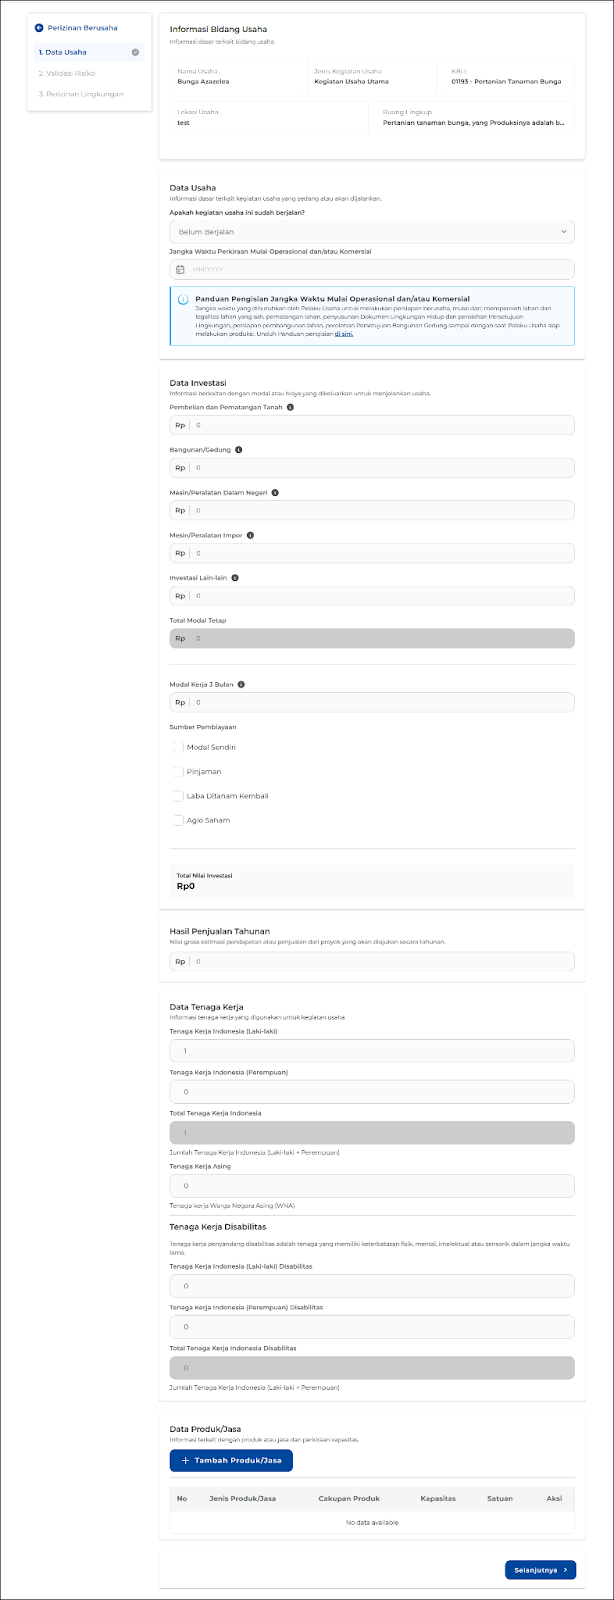
Task: Click the info icon beside Mesin/Peralatan Impor
Action: pos(250,535)
